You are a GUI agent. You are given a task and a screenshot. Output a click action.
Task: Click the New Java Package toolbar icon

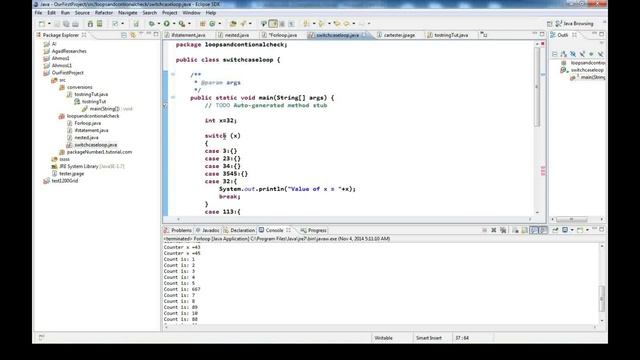point(202,24)
